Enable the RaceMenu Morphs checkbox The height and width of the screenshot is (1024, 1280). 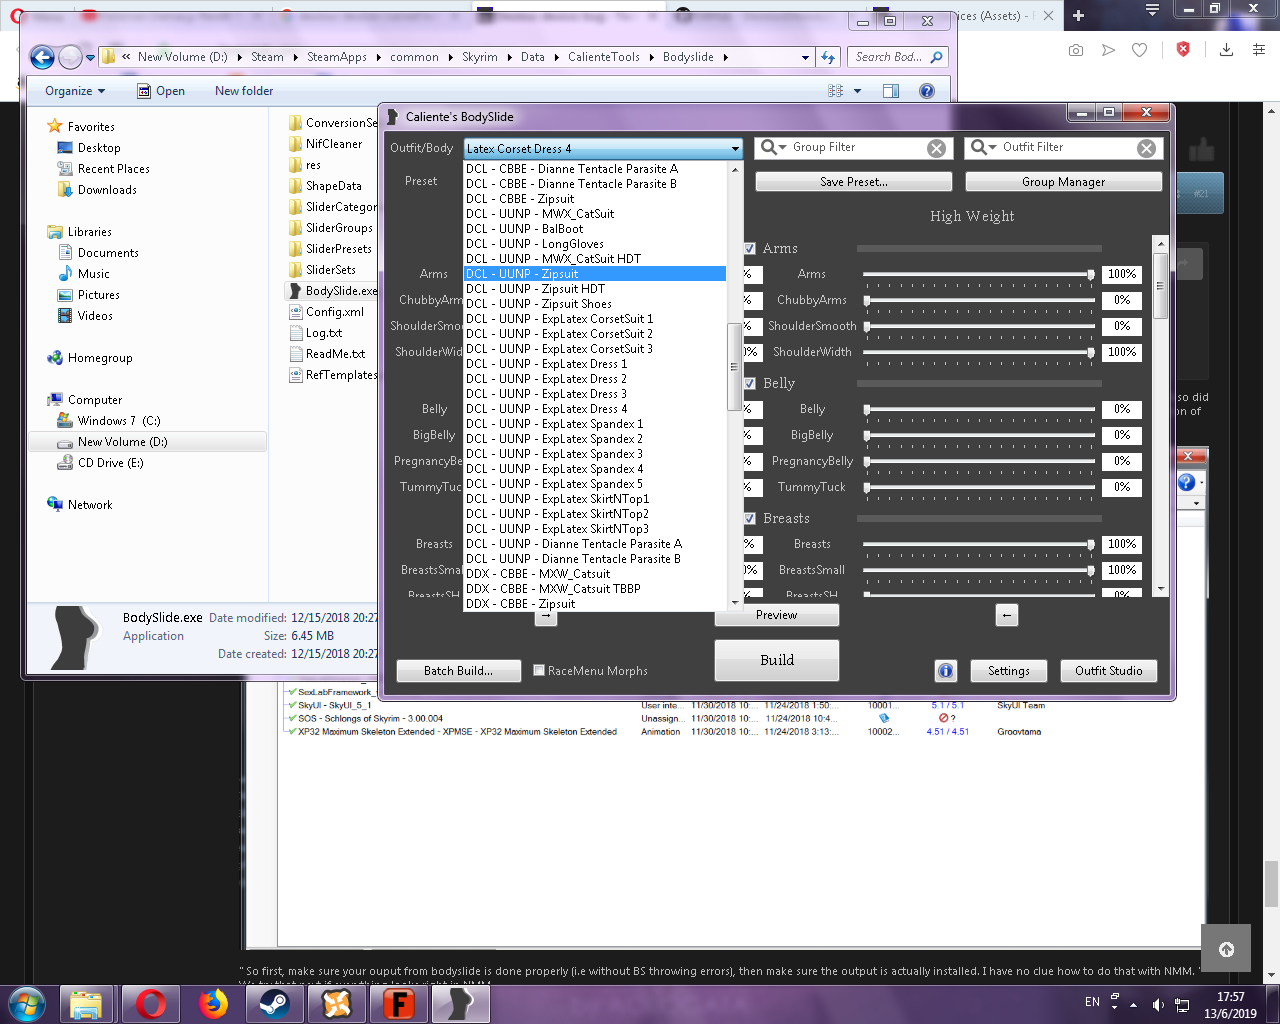coord(539,671)
